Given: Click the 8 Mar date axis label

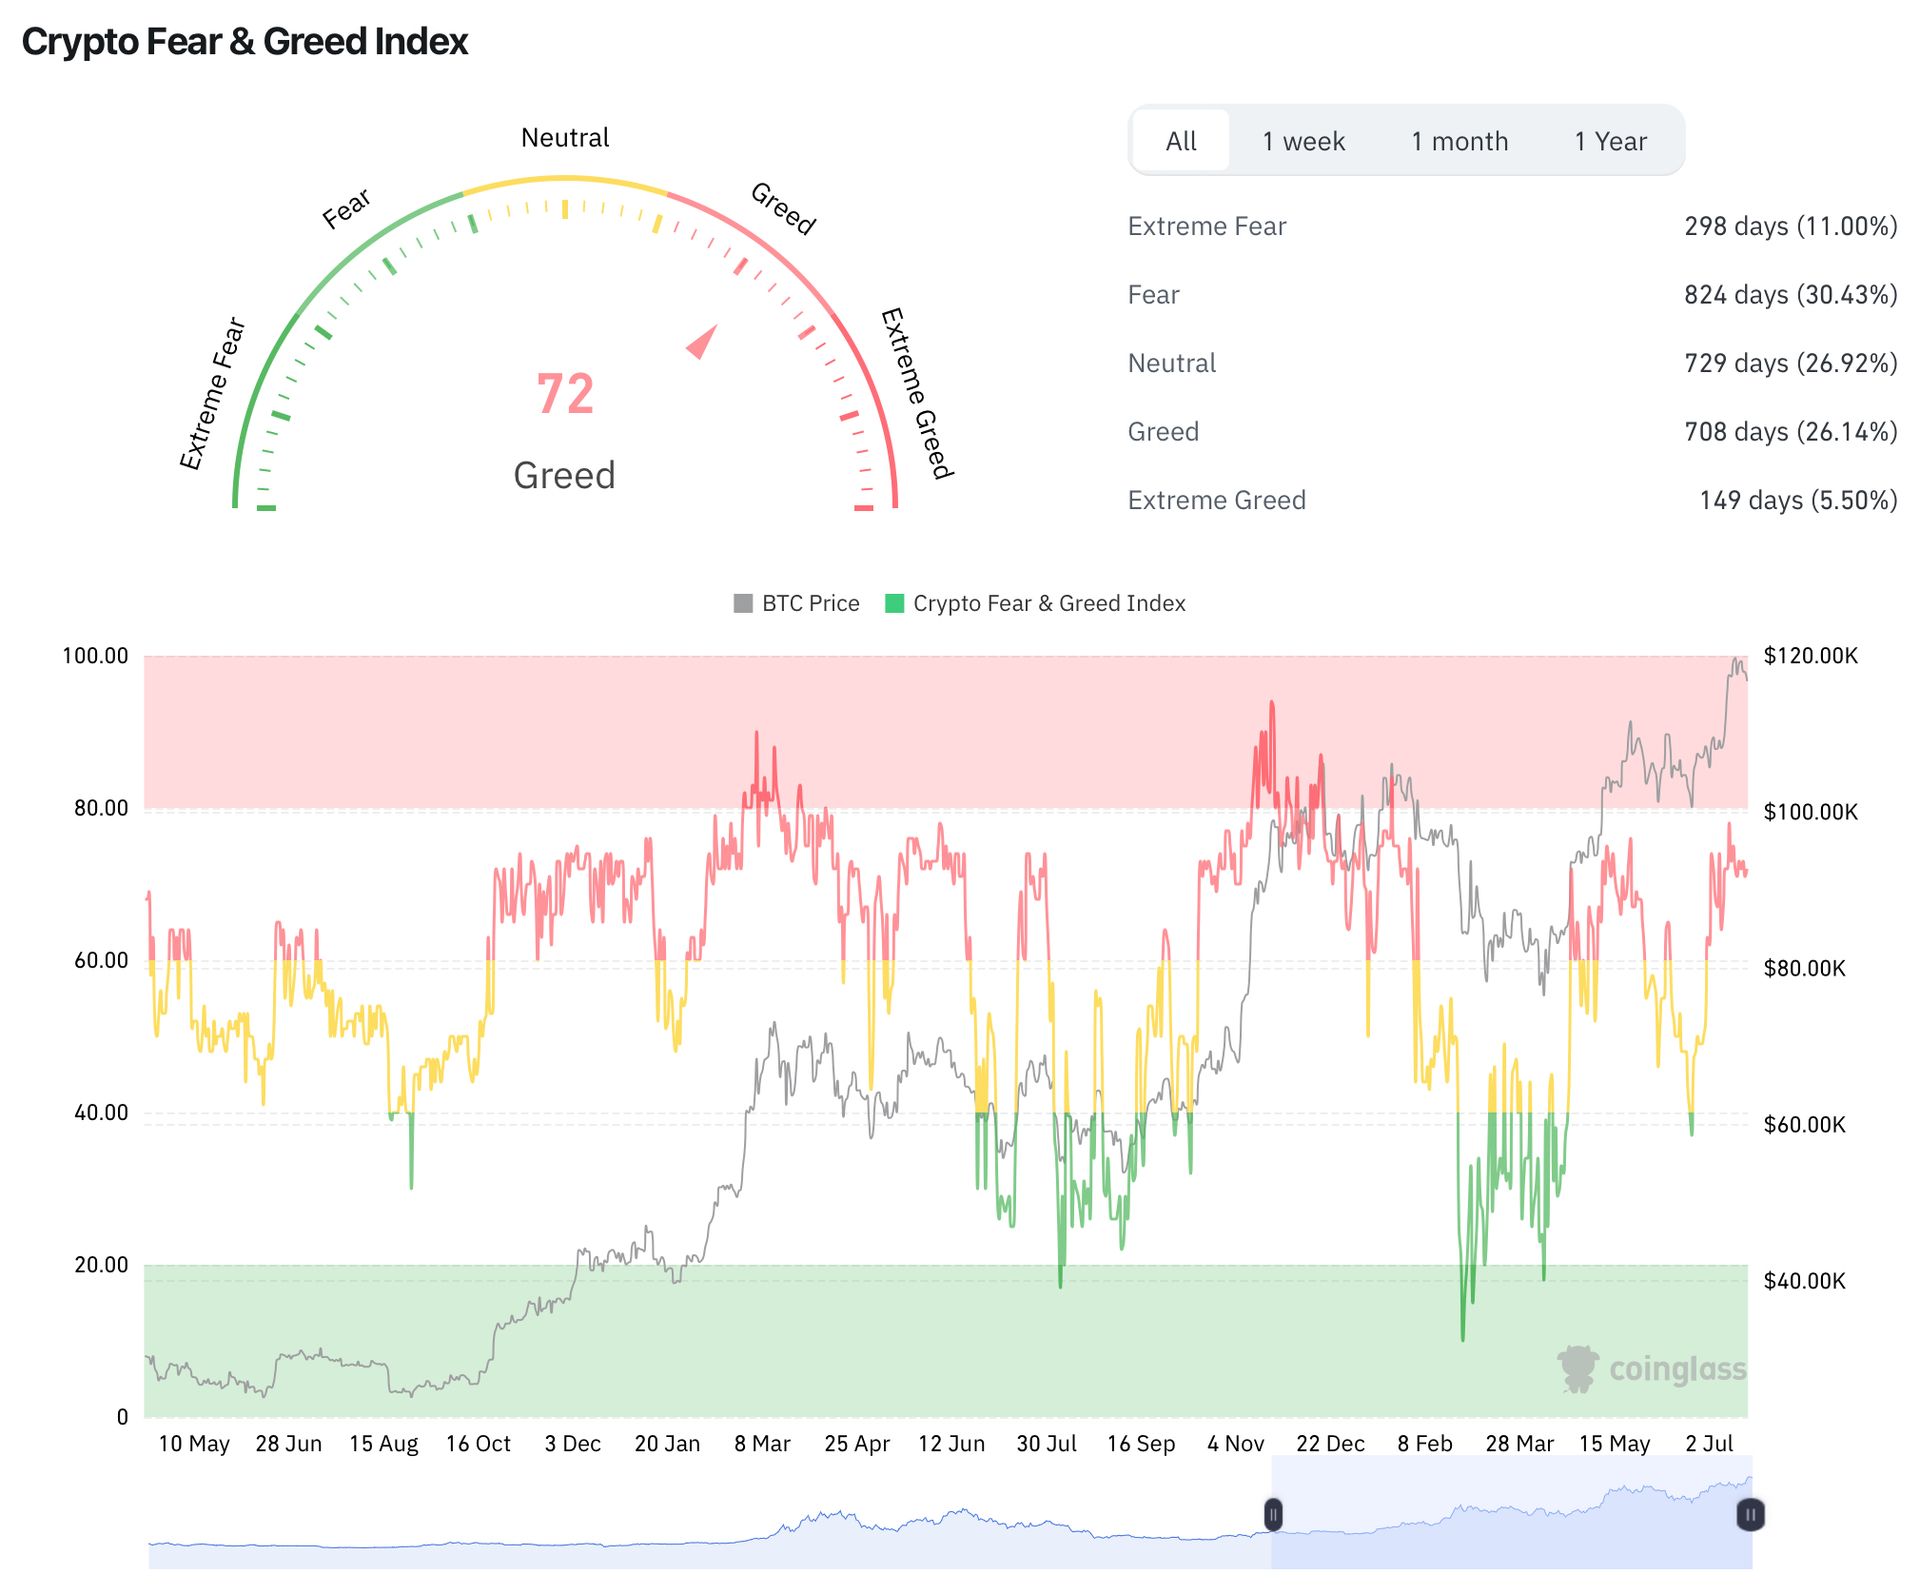Looking at the screenshot, I should pos(762,1443).
